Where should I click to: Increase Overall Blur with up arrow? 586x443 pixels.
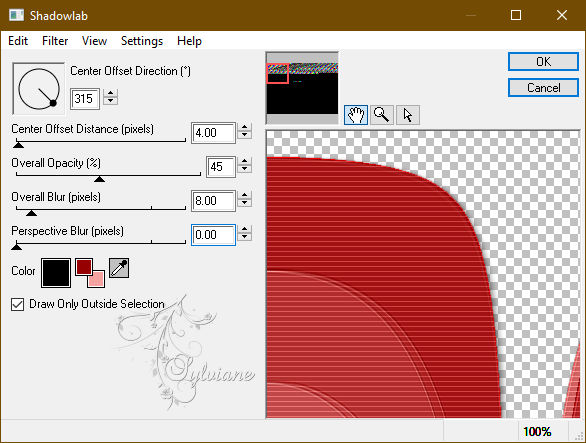pyautogui.click(x=244, y=196)
